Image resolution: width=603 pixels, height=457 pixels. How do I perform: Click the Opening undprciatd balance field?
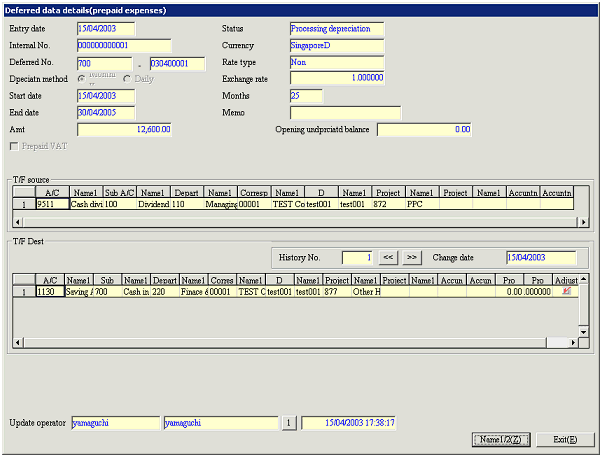(424, 130)
